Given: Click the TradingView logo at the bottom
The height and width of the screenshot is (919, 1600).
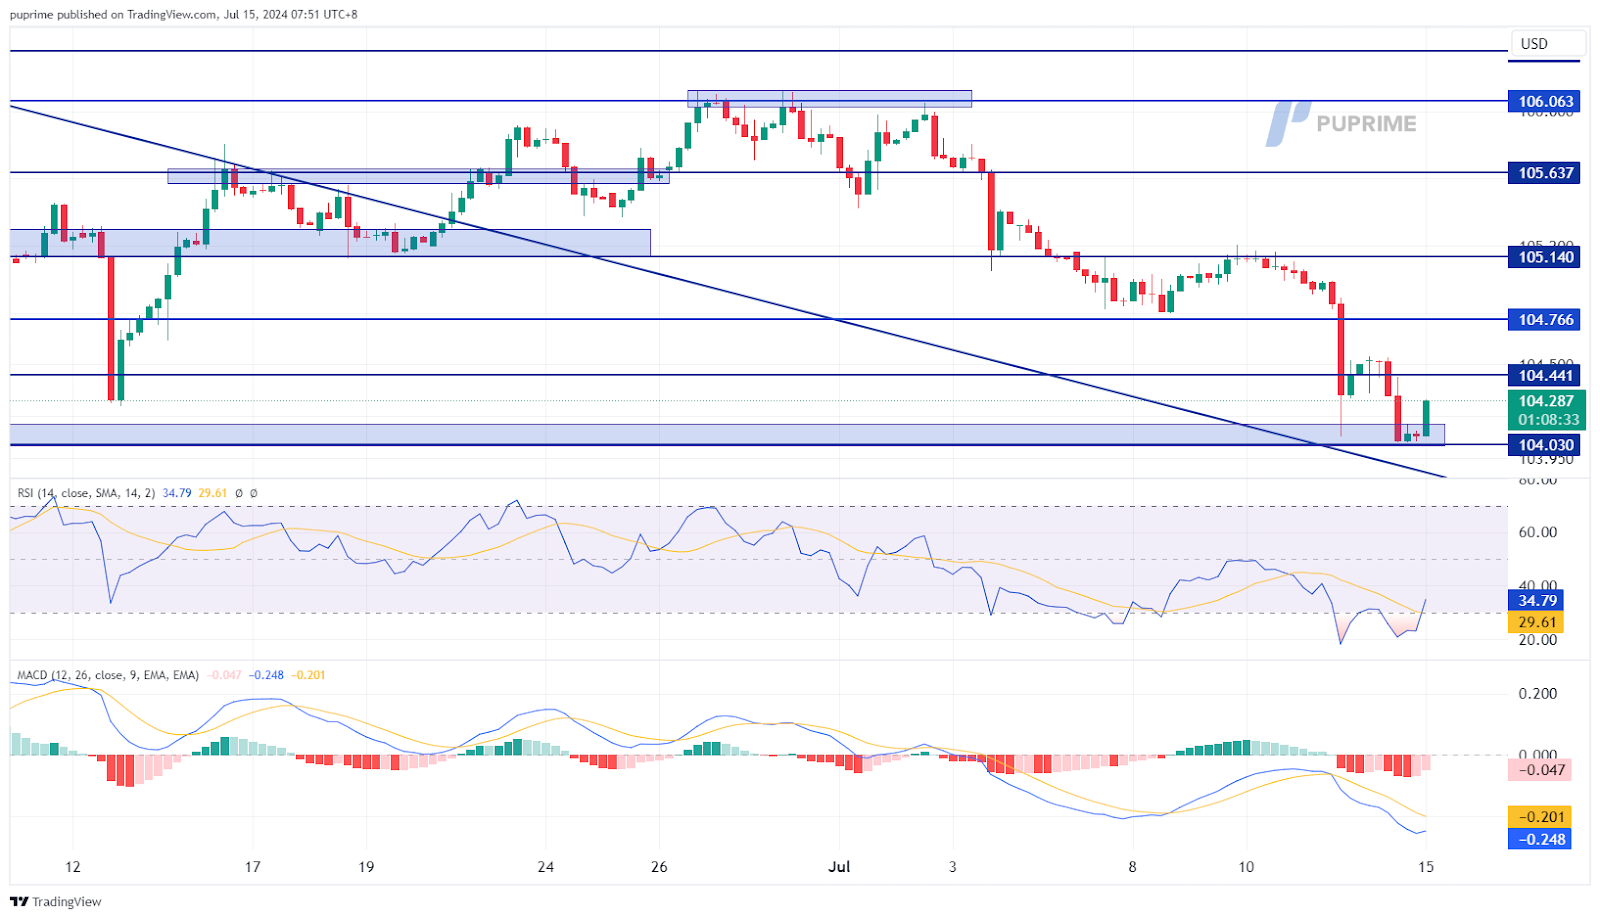Looking at the screenshot, I should (56, 901).
